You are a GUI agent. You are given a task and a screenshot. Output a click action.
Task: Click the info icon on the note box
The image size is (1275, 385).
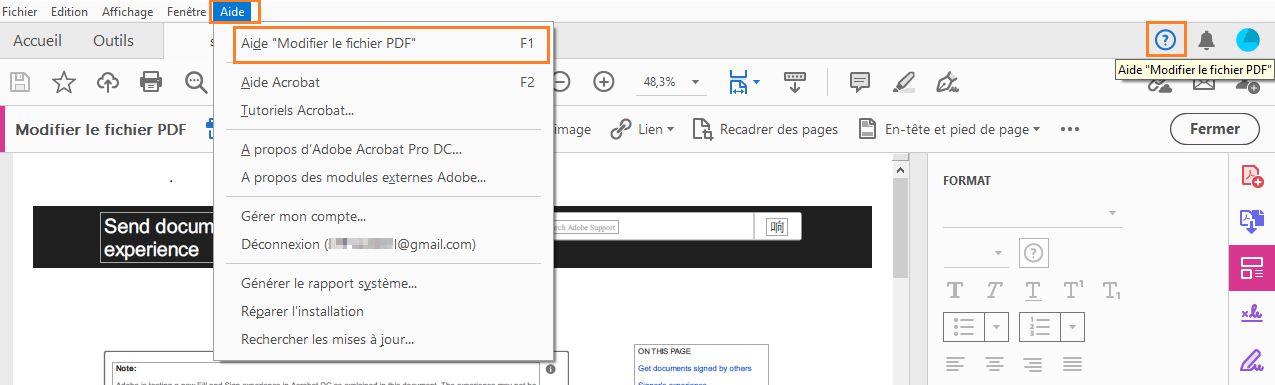point(551,369)
